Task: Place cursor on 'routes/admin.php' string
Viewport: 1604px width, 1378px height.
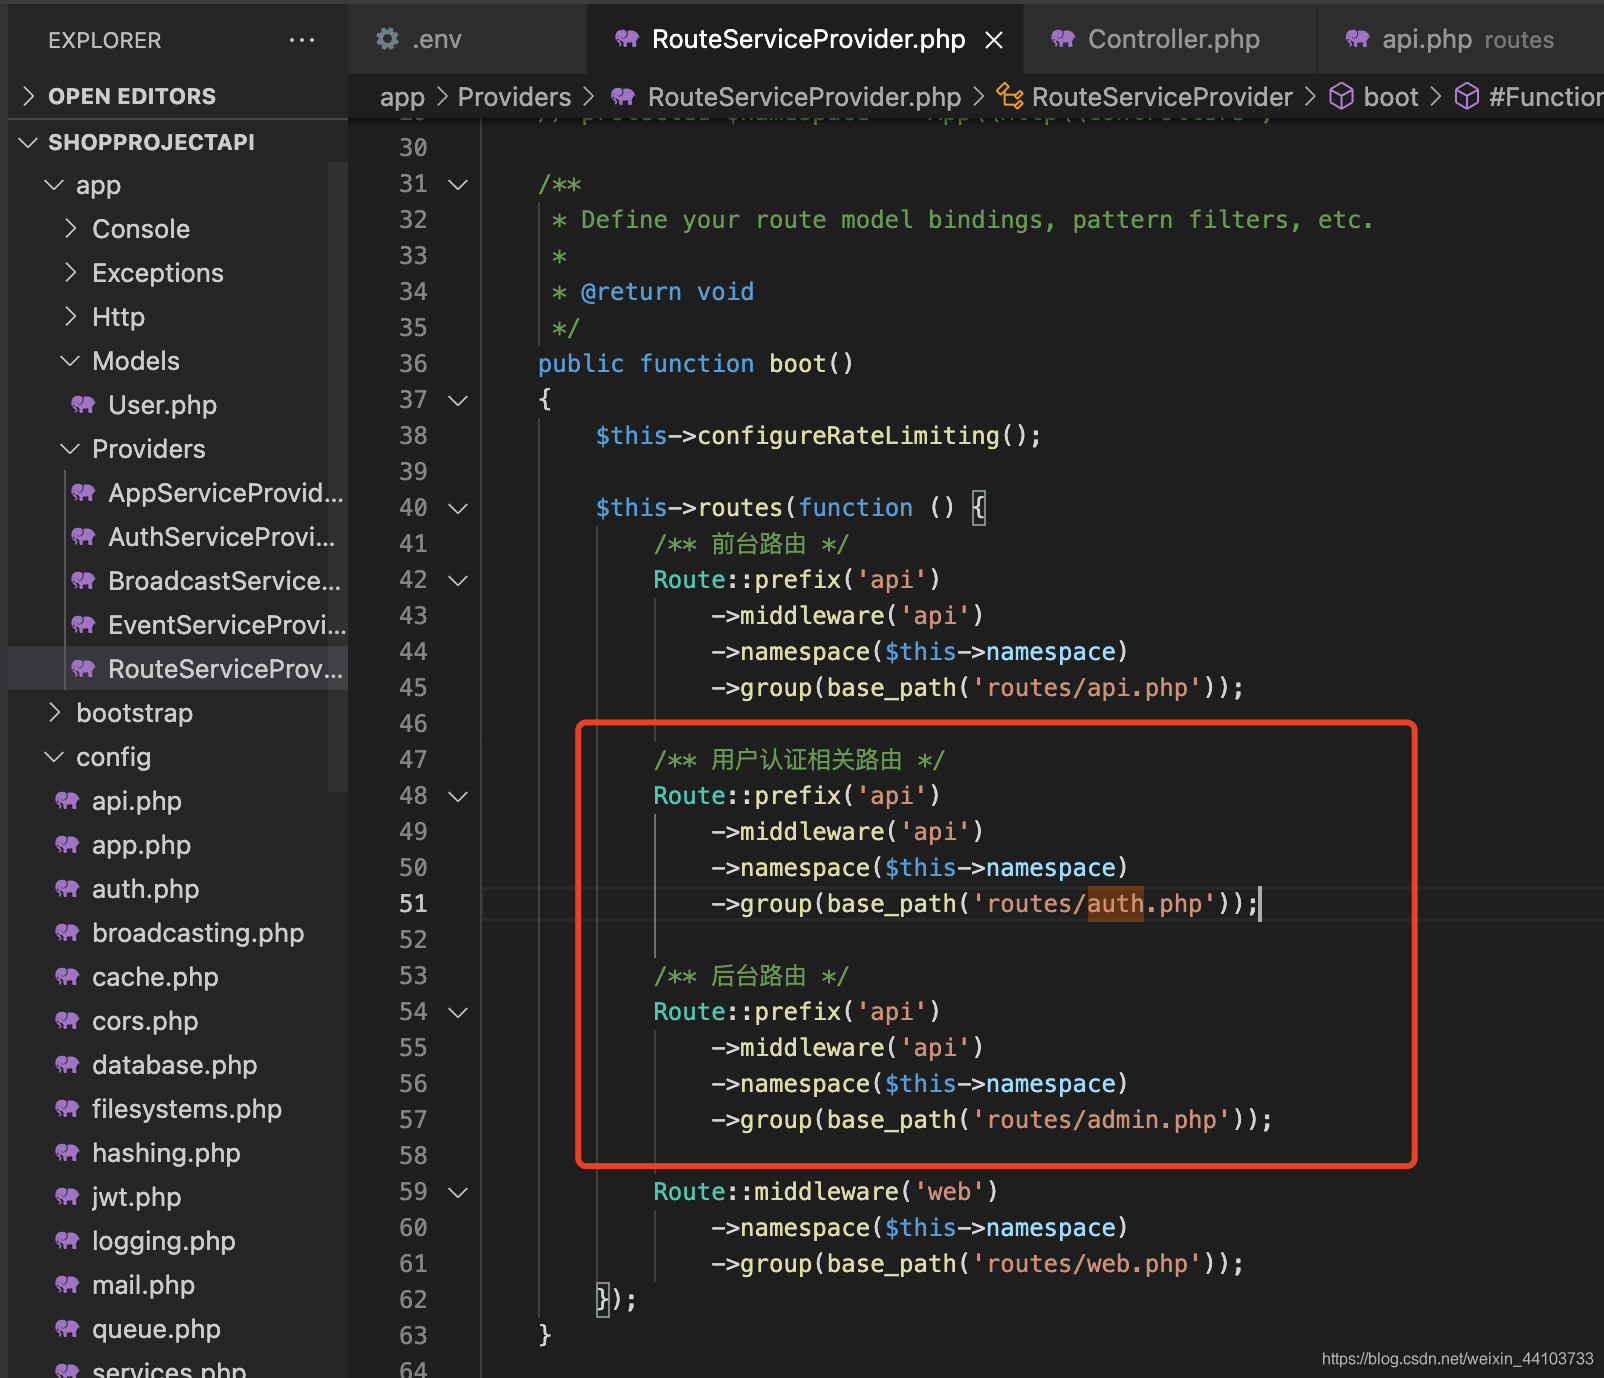Action: click(1101, 1120)
